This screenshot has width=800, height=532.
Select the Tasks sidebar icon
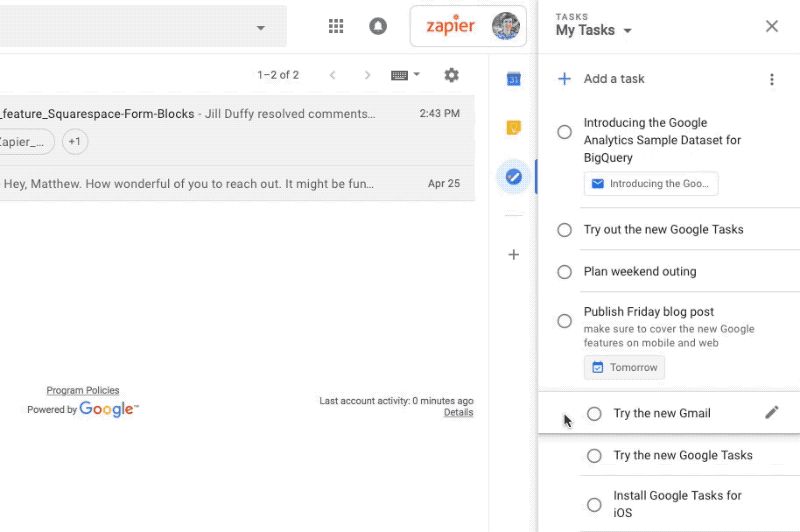[x=514, y=176]
